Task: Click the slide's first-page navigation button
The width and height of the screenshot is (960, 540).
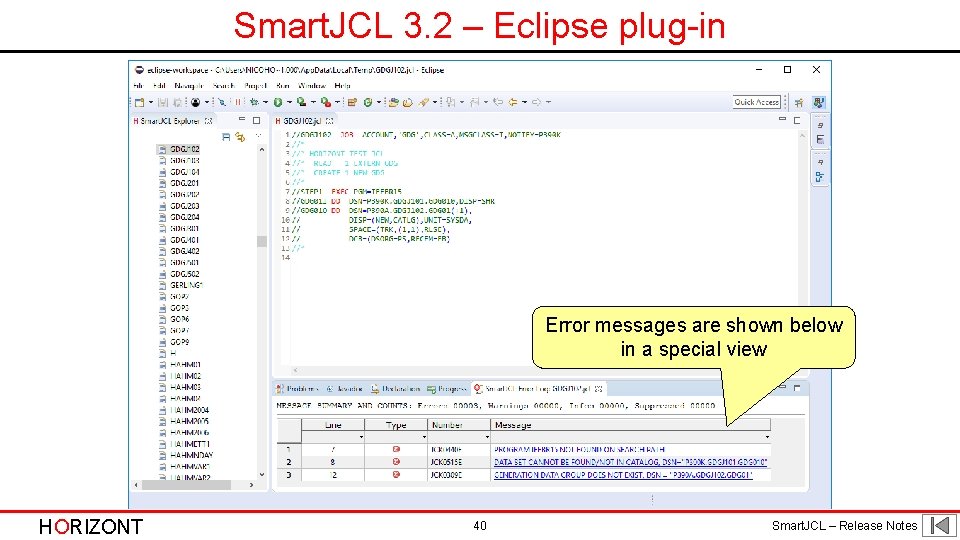Action: 940,525
